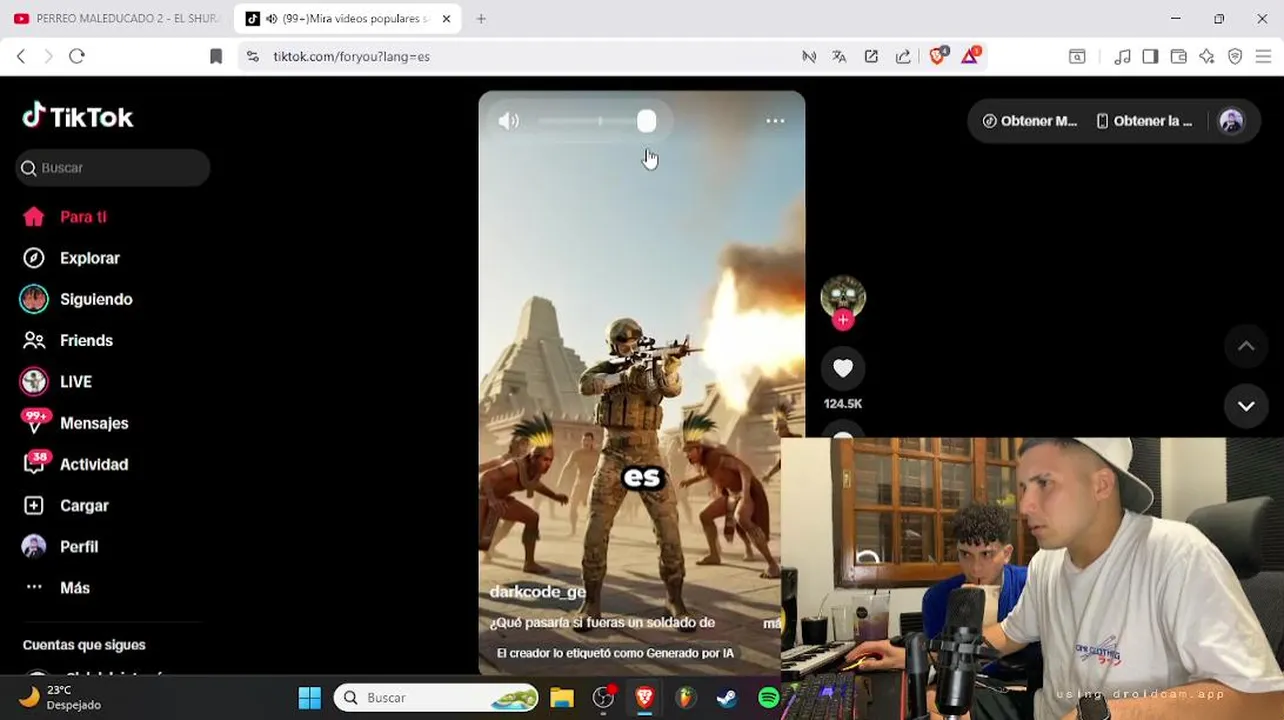Screen dimensions: 1284x720
Task: Go to next video with down arrow
Action: 1246,406
